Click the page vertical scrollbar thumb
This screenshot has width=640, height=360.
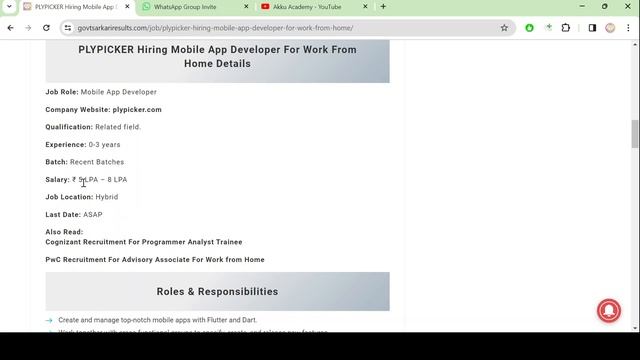coord(635,134)
